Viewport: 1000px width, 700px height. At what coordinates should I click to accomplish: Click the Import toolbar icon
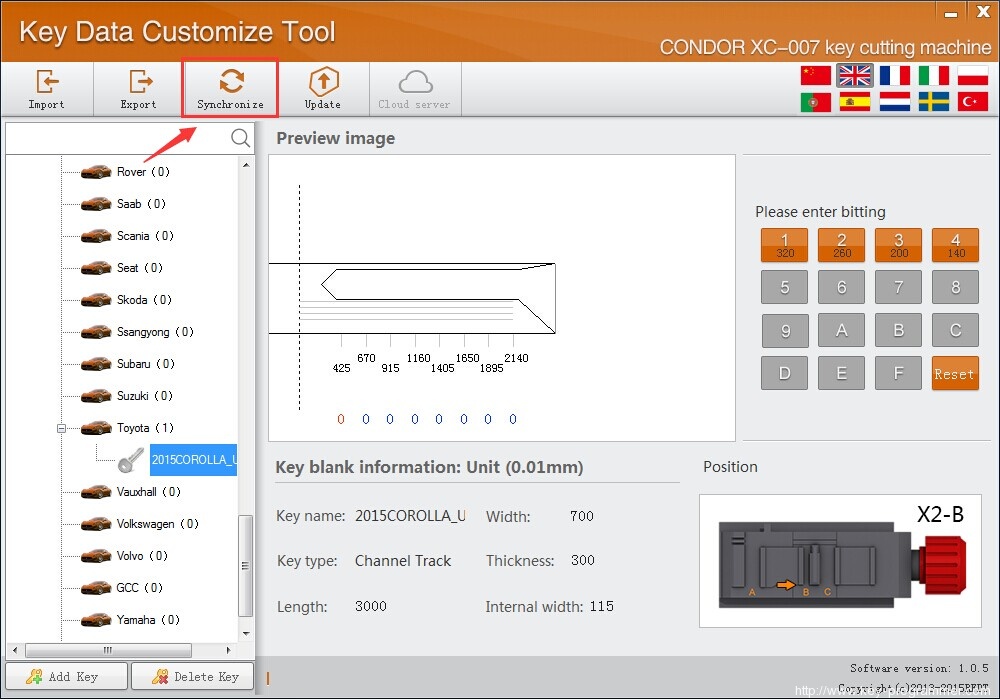click(x=47, y=89)
